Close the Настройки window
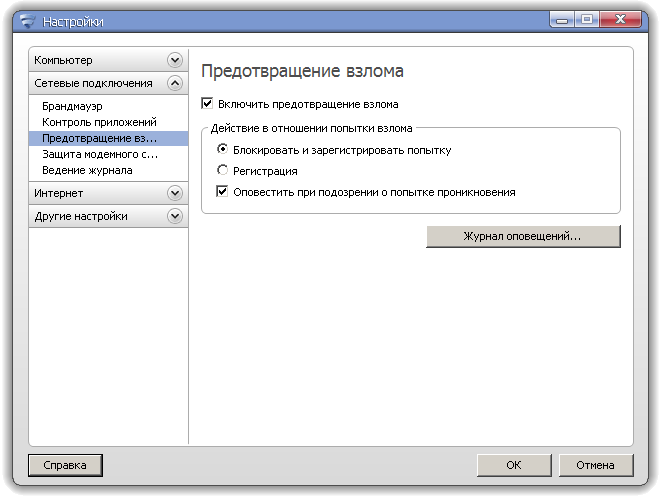The width and height of the screenshot is (659, 496). point(621,20)
